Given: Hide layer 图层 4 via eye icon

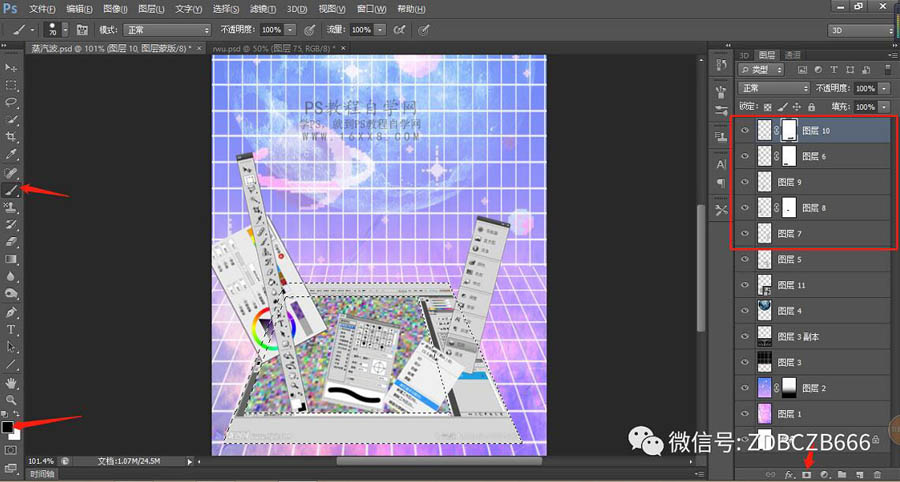Looking at the screenshot, I should coord(743,311).
